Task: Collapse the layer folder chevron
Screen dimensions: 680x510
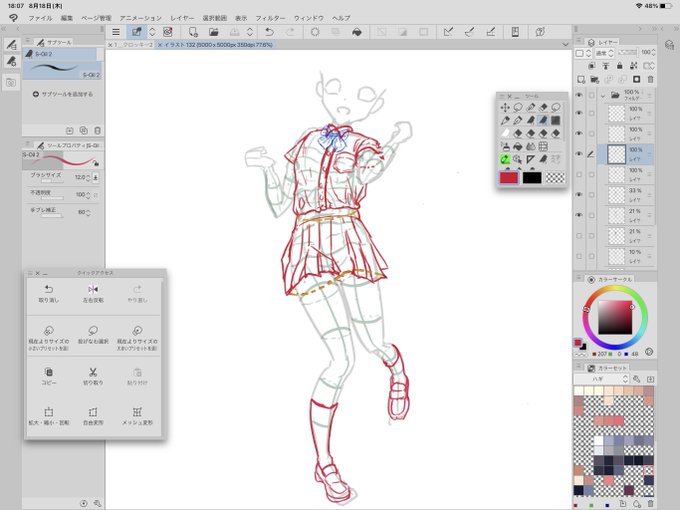Action: 603,95
